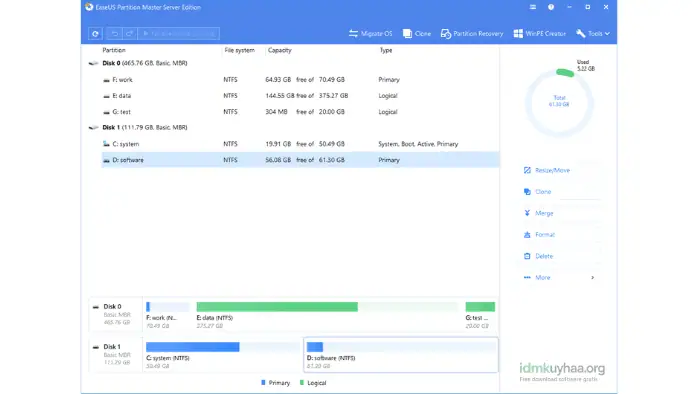The image size is (698, 394).
Task: Click the undo arrow button
Action: 114,33
